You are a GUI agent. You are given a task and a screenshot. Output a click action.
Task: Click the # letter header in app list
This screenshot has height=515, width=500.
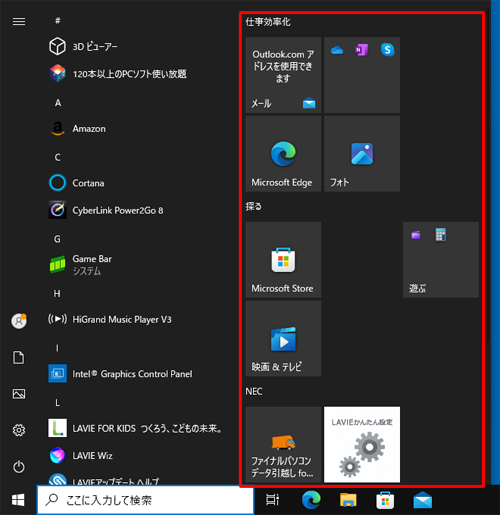pos(58,21)
